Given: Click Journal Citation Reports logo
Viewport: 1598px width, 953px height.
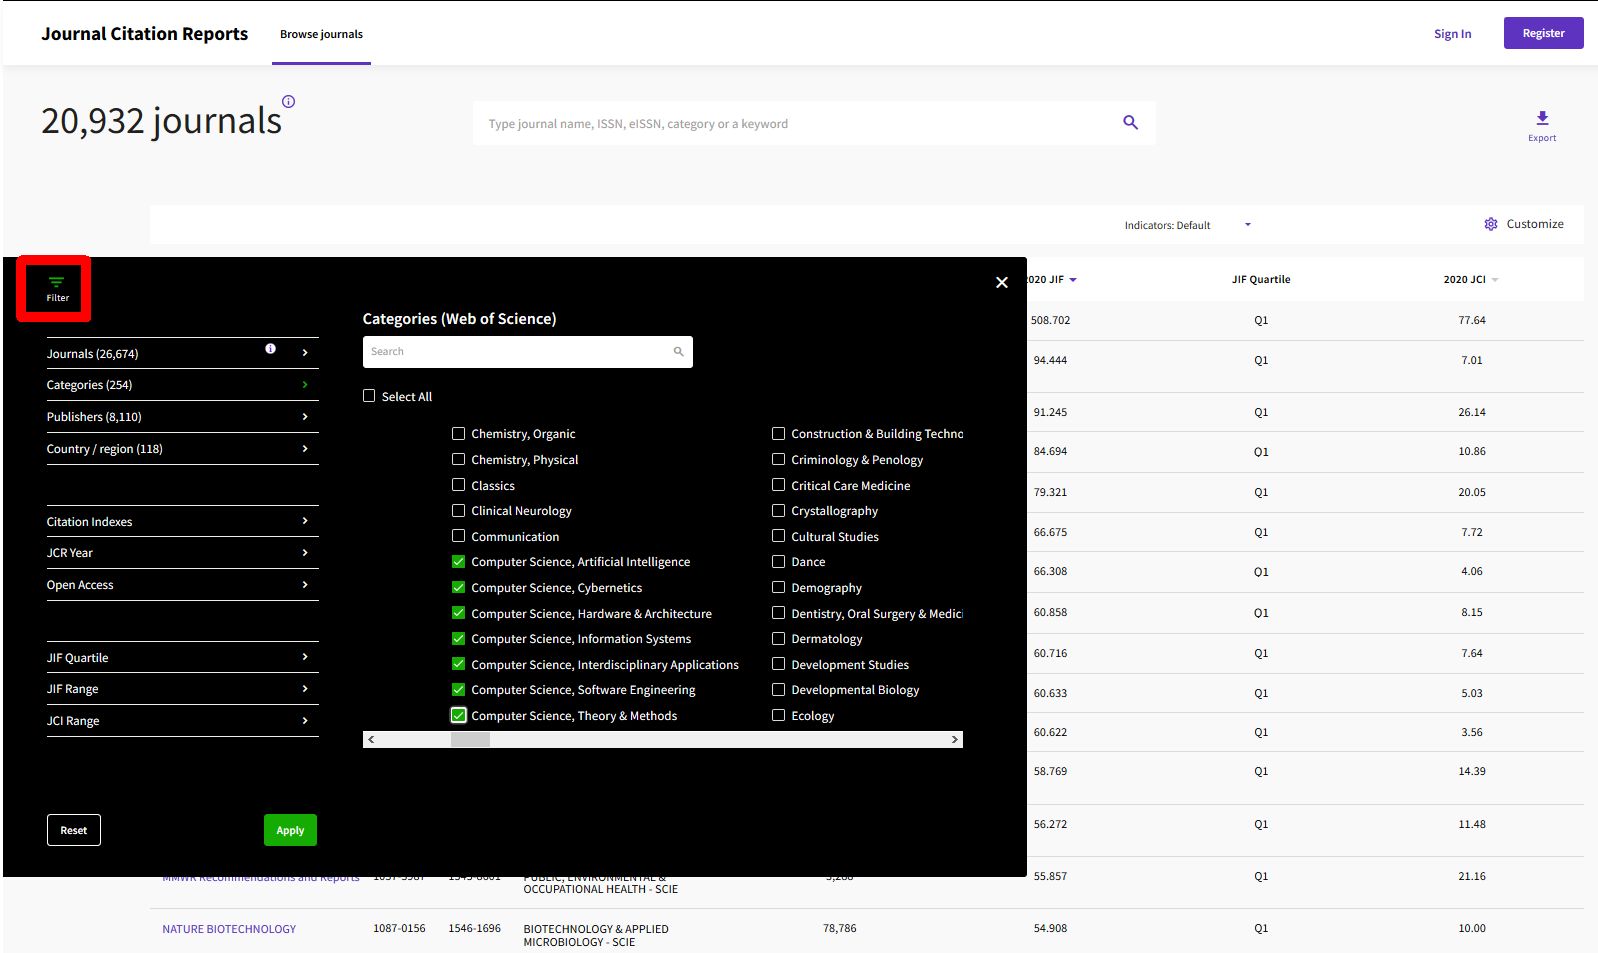Looking at the screenshot, I should coord(144,33).
